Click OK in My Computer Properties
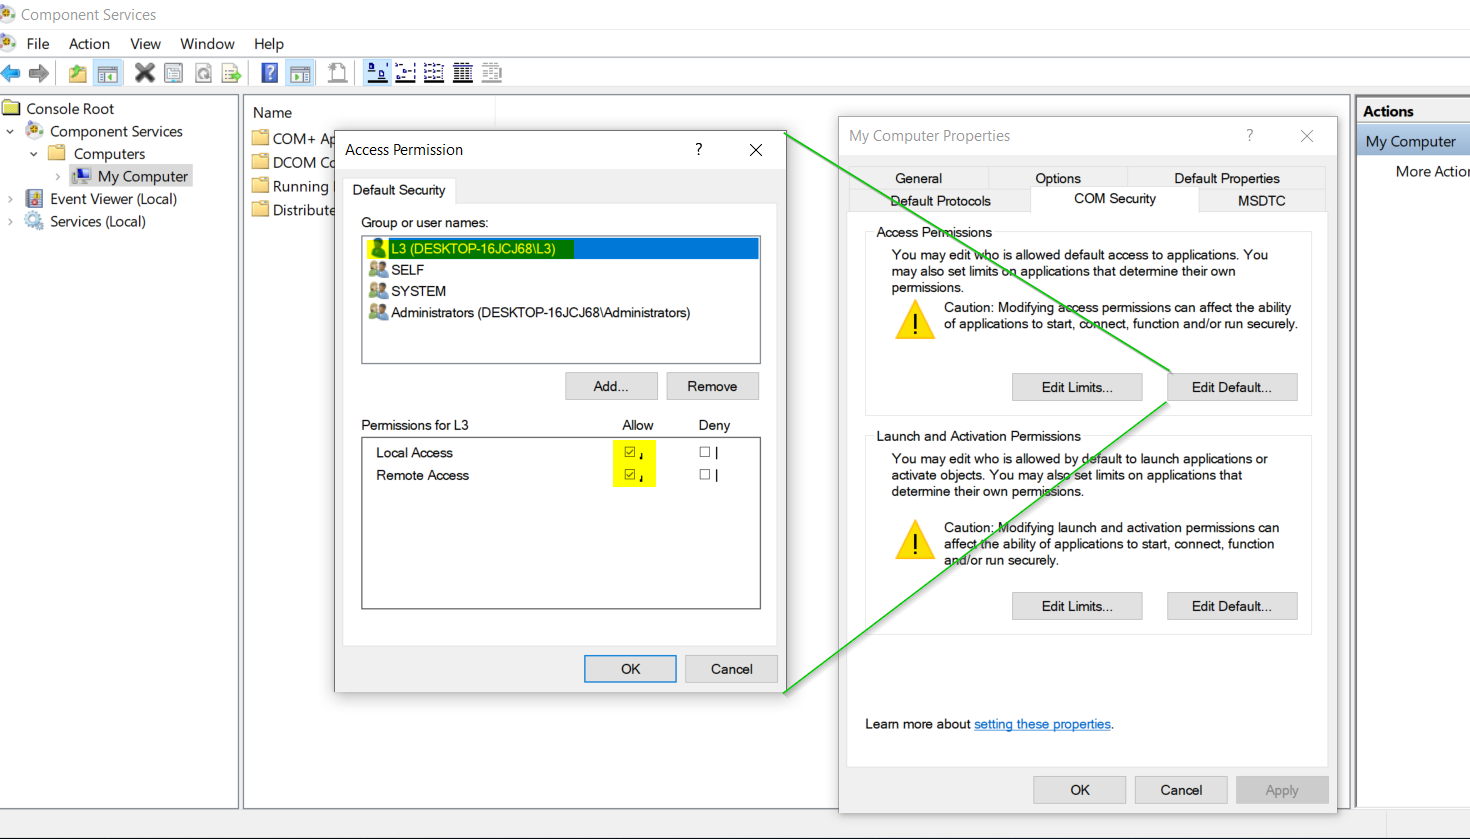Screen dimensions: 1470x839 [1080, 790]
